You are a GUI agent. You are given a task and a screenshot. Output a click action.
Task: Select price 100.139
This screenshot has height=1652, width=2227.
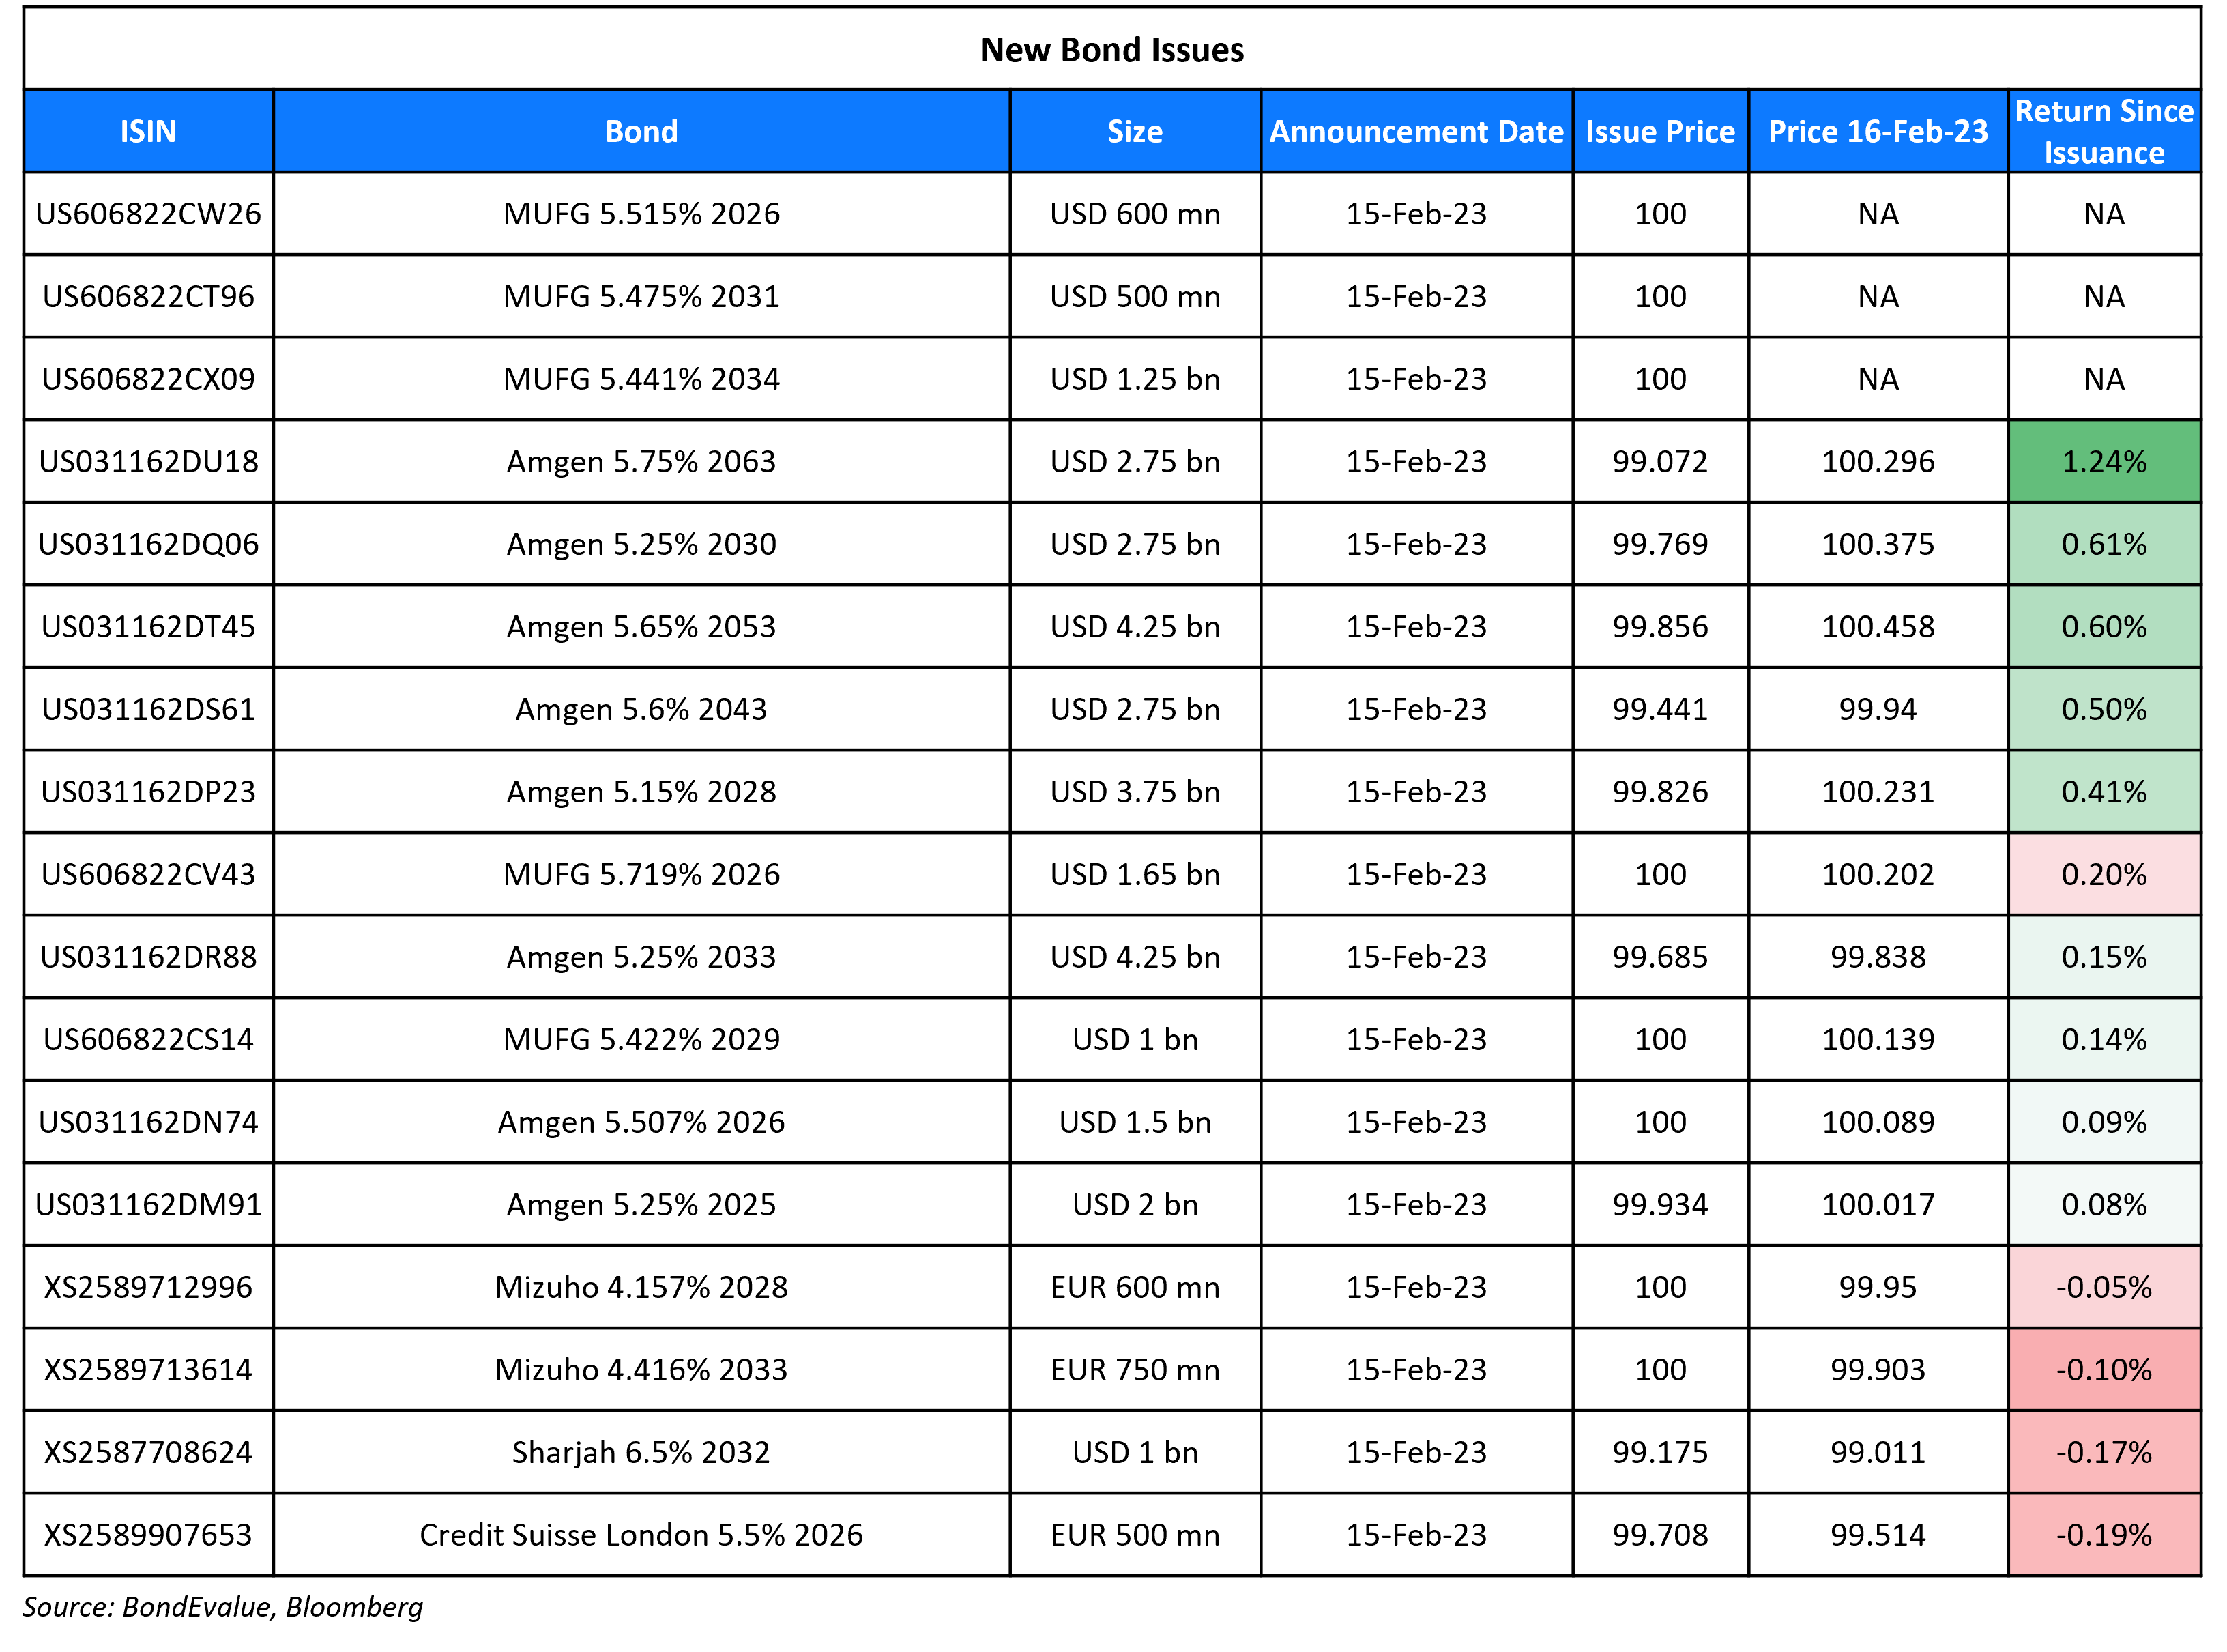click(1878, 1039)
